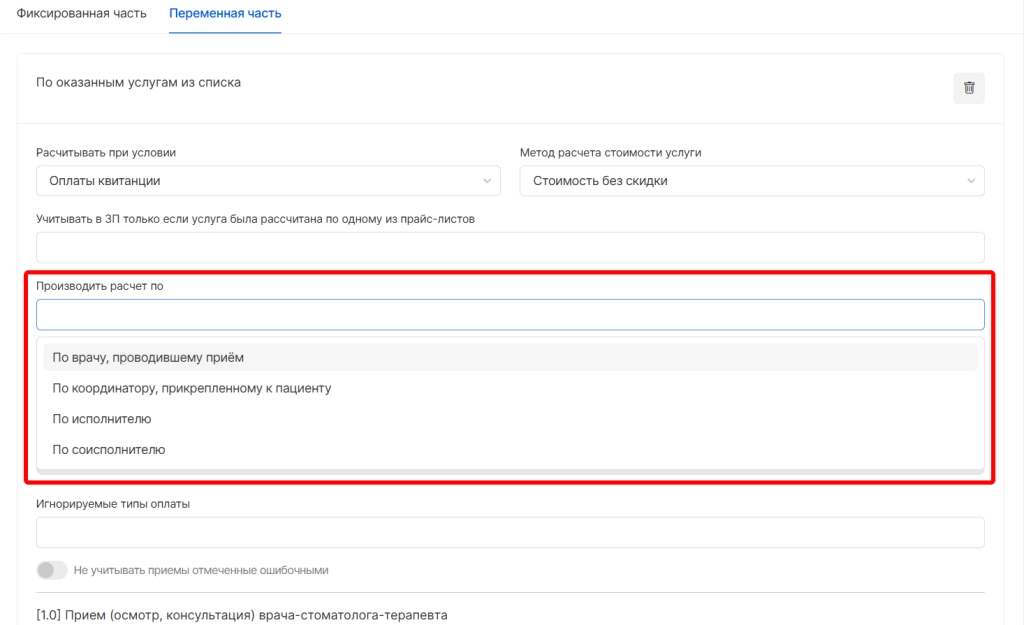Click the Игнорируемые типы оплаты field
The image size is (1024, 625).
click(x=510, y=533)
